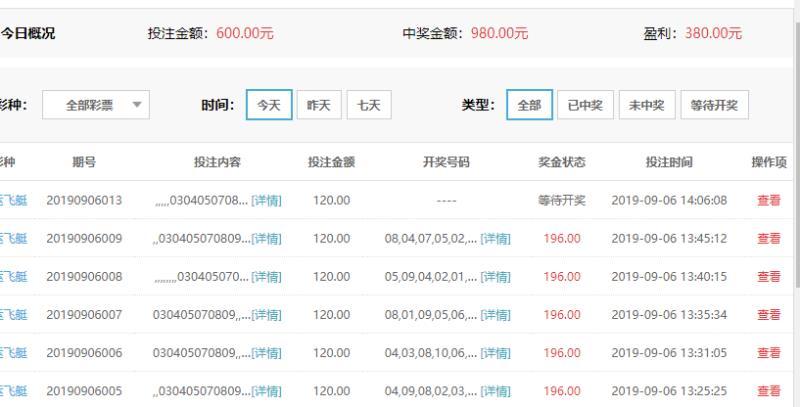Click the 奖金状态 column header

561,162
